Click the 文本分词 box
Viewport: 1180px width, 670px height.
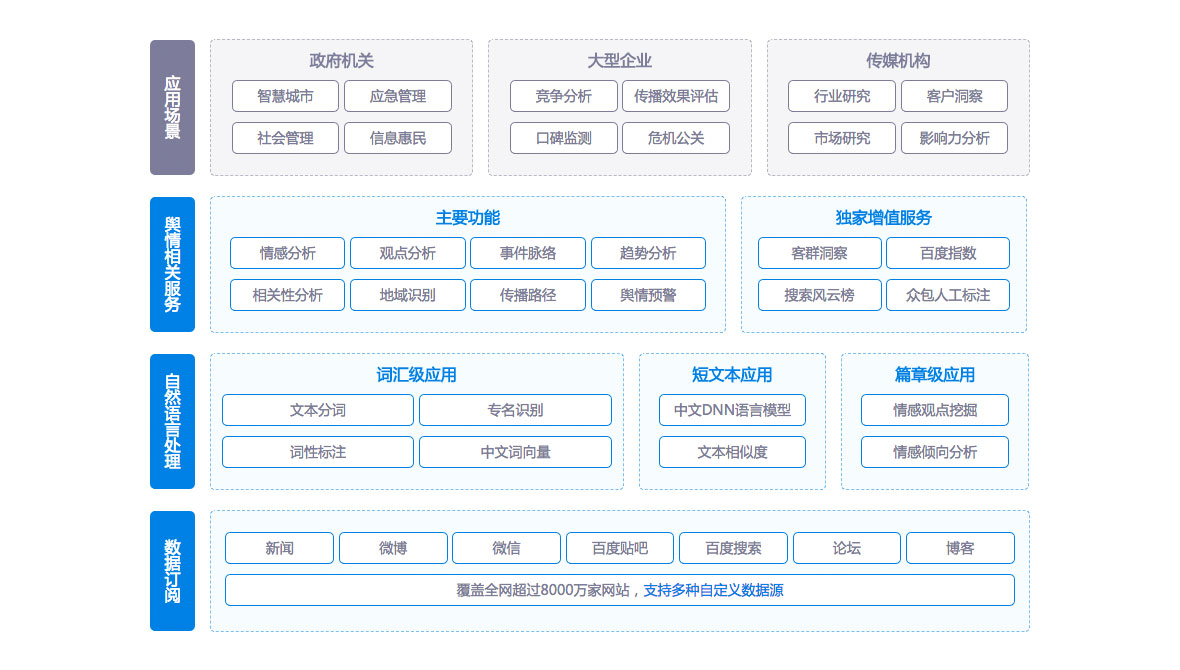317,410
